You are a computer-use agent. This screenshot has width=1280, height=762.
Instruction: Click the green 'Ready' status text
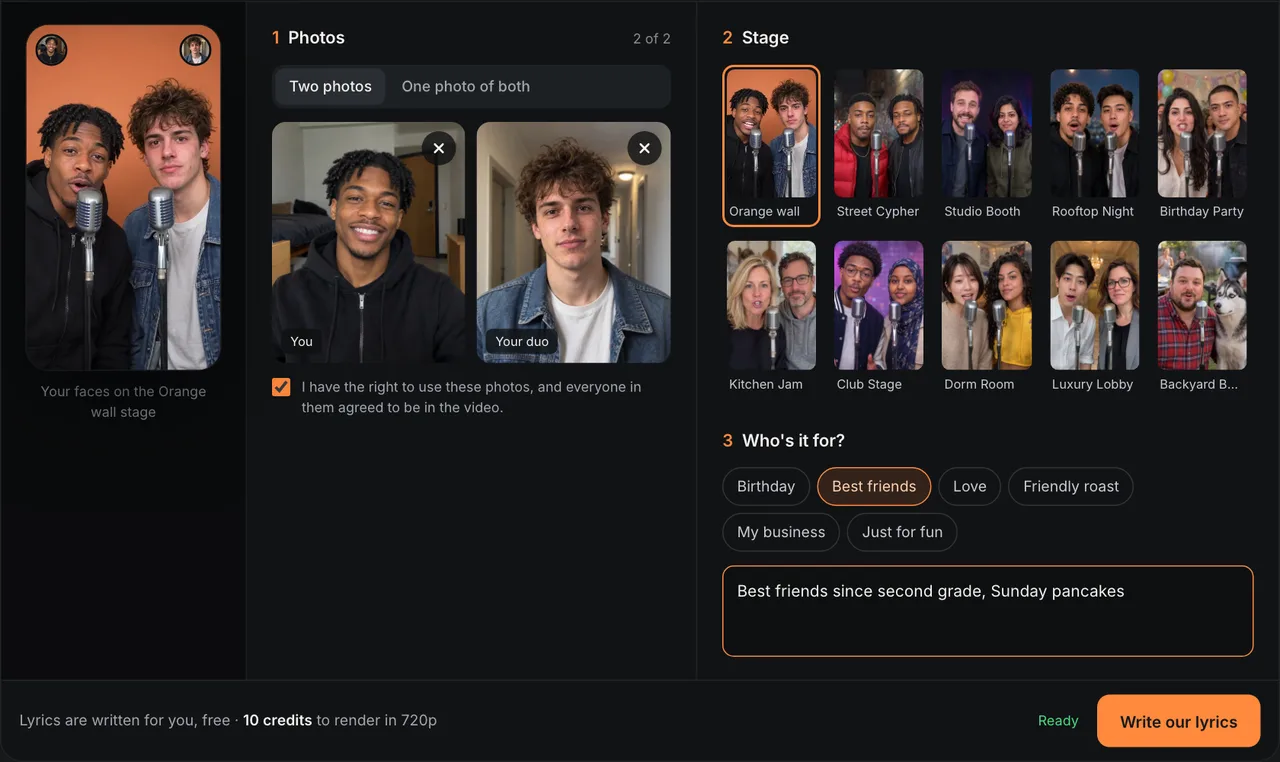tap(1058, 721)
